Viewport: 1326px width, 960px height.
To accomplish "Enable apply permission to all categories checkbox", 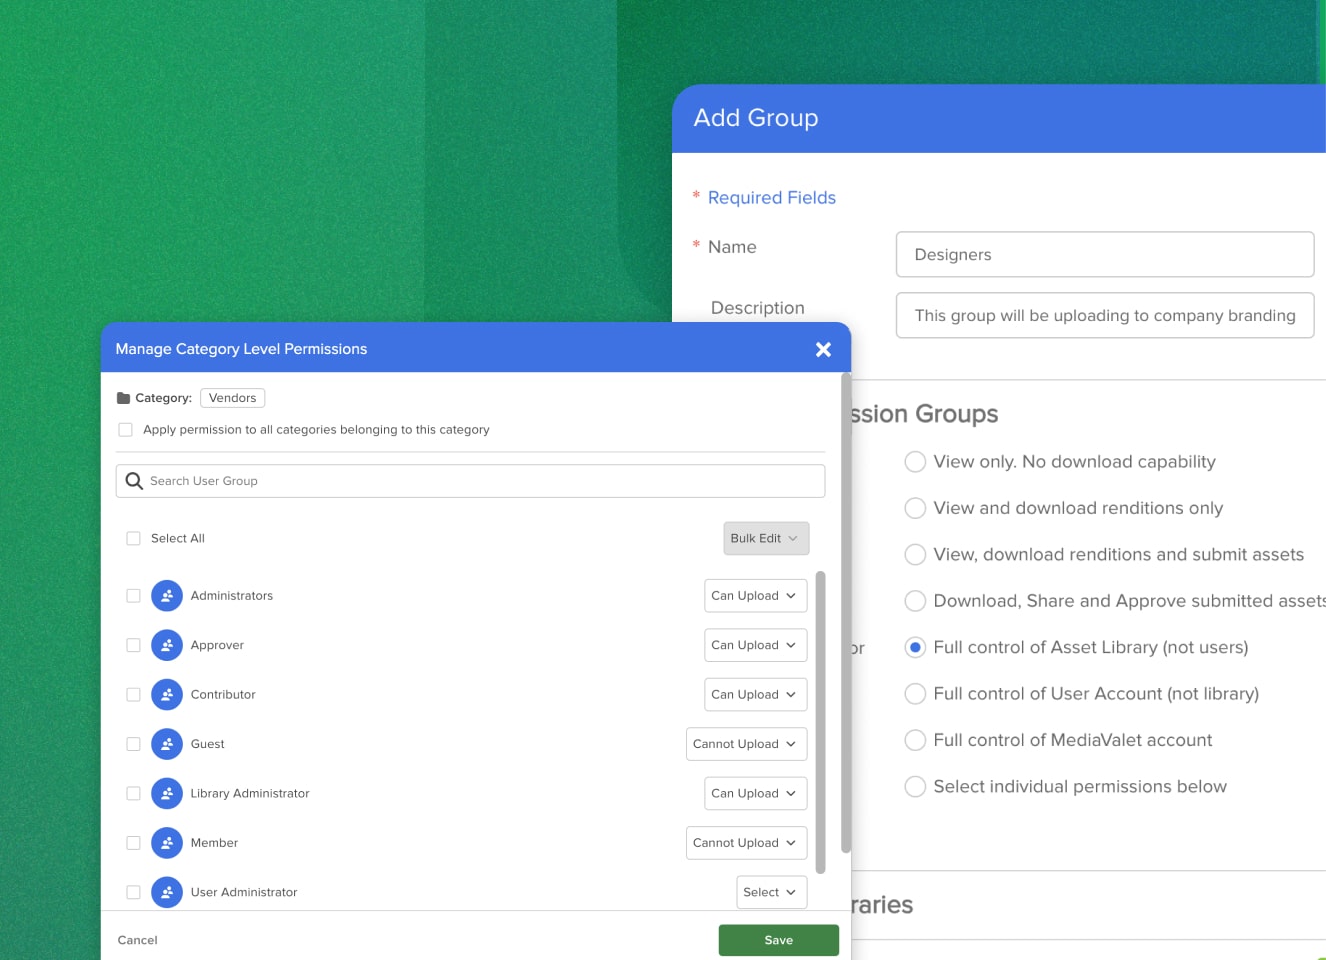I will [x=126, y=430].
